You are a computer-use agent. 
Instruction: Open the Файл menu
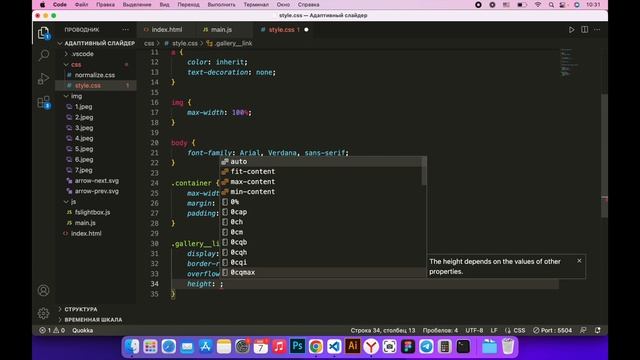(x=81, y=5)
